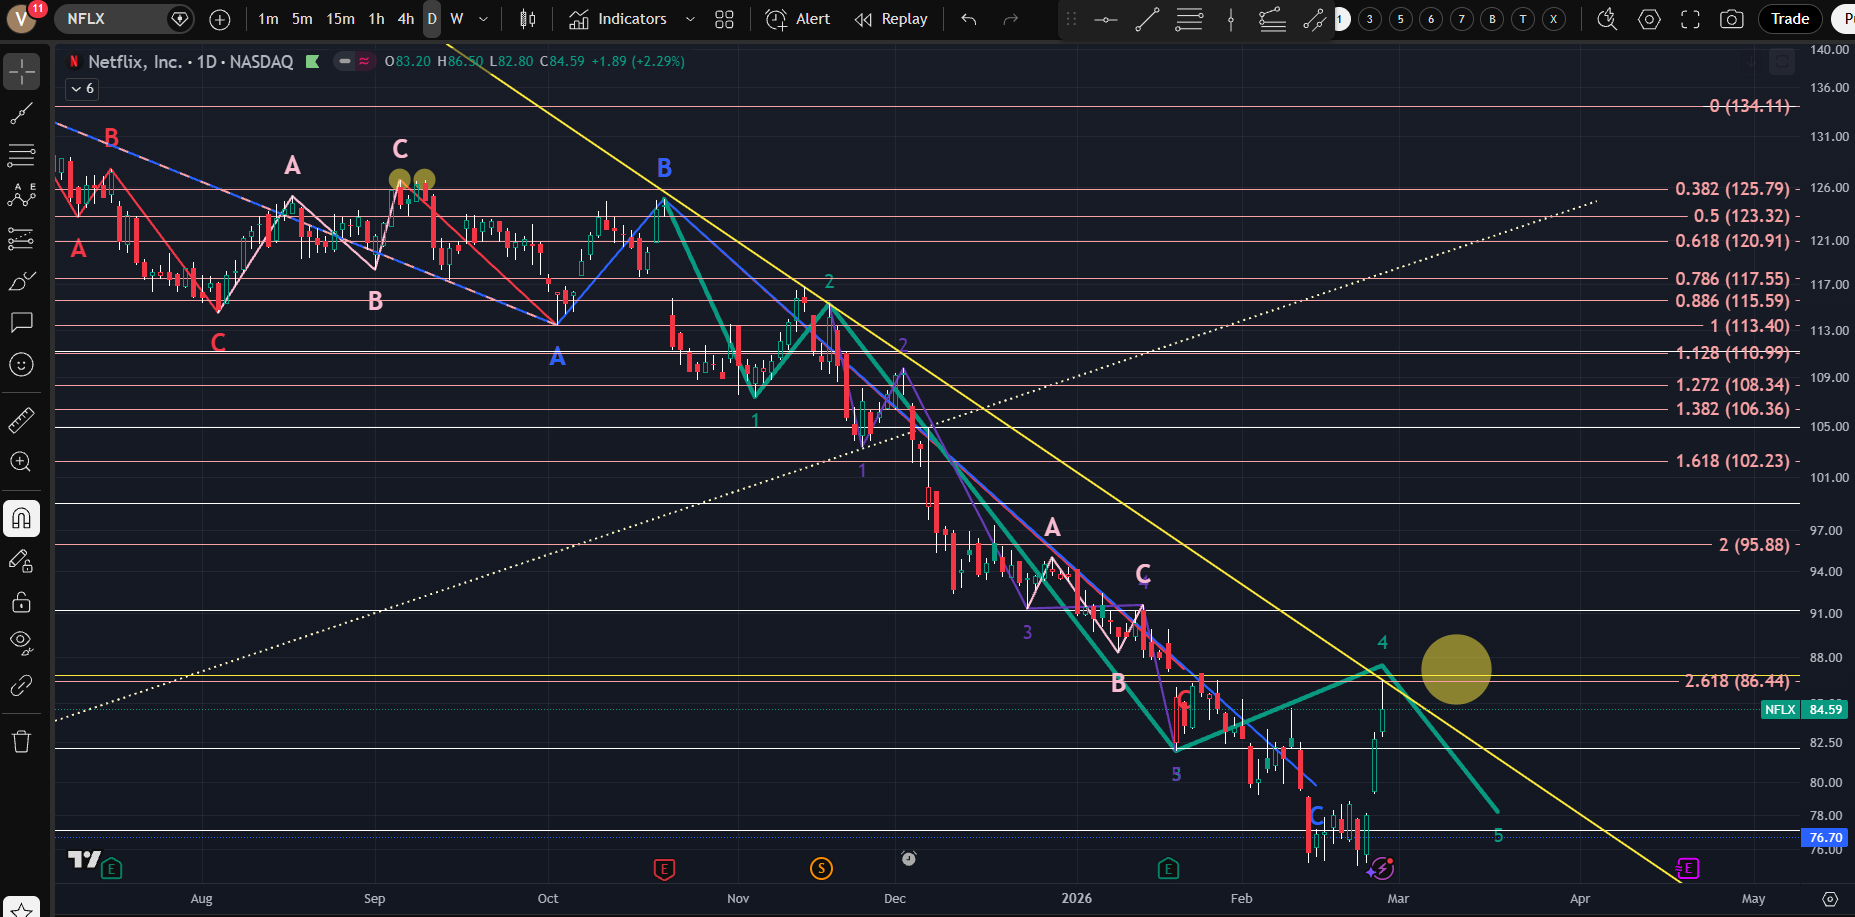Switch to the weekly W timeframe
The width and height of the screenshot is (1855, 917).
pyautogui.click(x=456, y=19)
